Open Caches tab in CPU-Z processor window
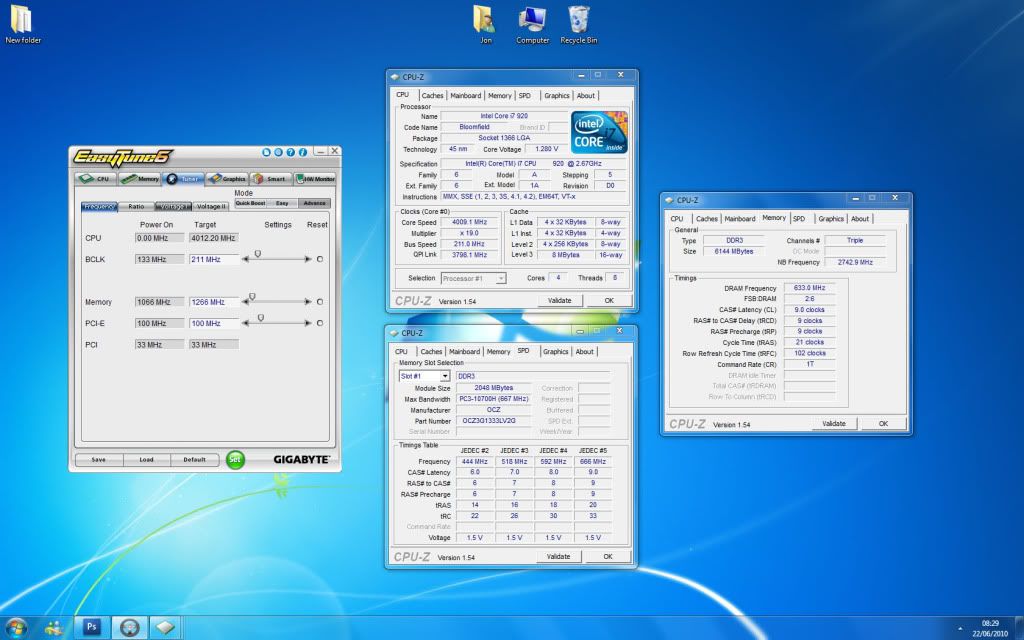 click(432, 95)
